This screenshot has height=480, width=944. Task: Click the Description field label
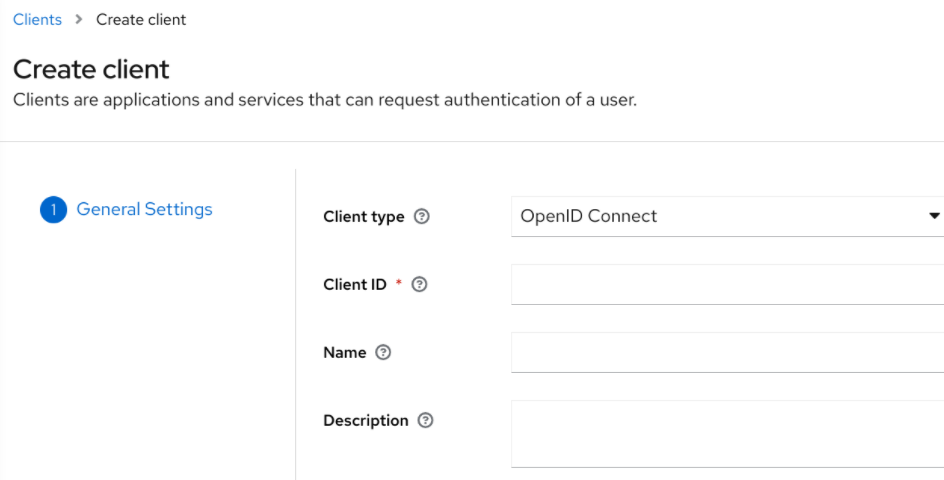click(x=365, y=421)
